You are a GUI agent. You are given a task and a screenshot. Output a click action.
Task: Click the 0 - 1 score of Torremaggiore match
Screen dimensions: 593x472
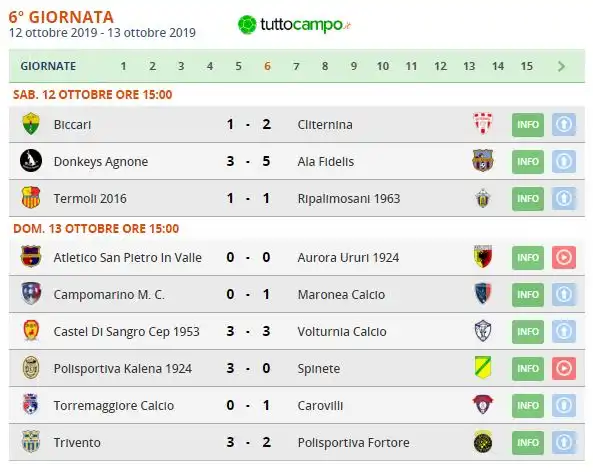click(248, 405)
